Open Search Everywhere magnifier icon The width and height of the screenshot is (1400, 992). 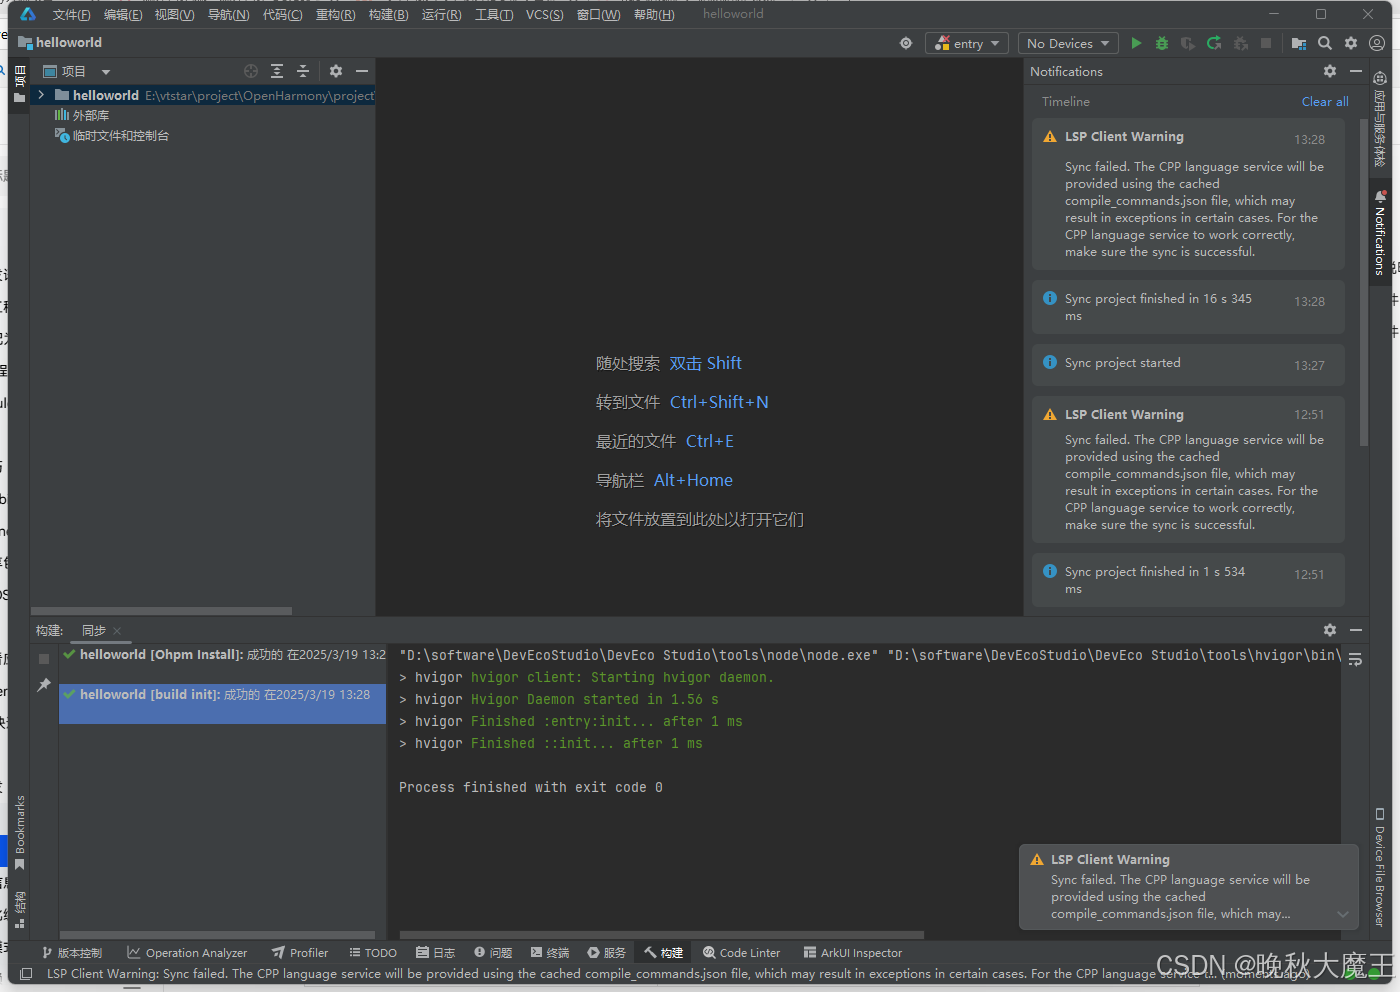1324,43
